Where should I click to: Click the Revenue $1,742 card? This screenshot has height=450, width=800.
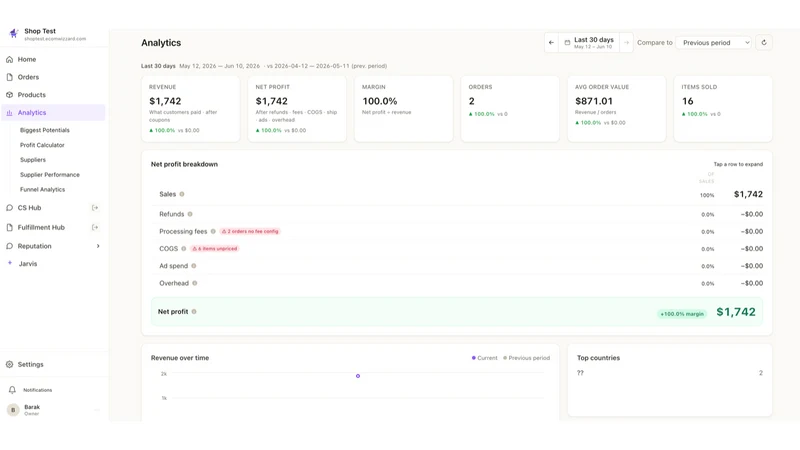[190, 109]
